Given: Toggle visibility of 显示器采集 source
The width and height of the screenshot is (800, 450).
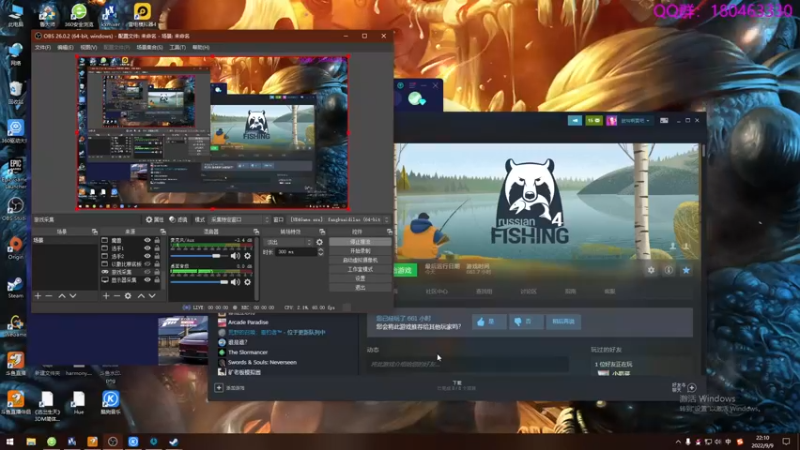Looking at the screenshot, I should [147, 280].
